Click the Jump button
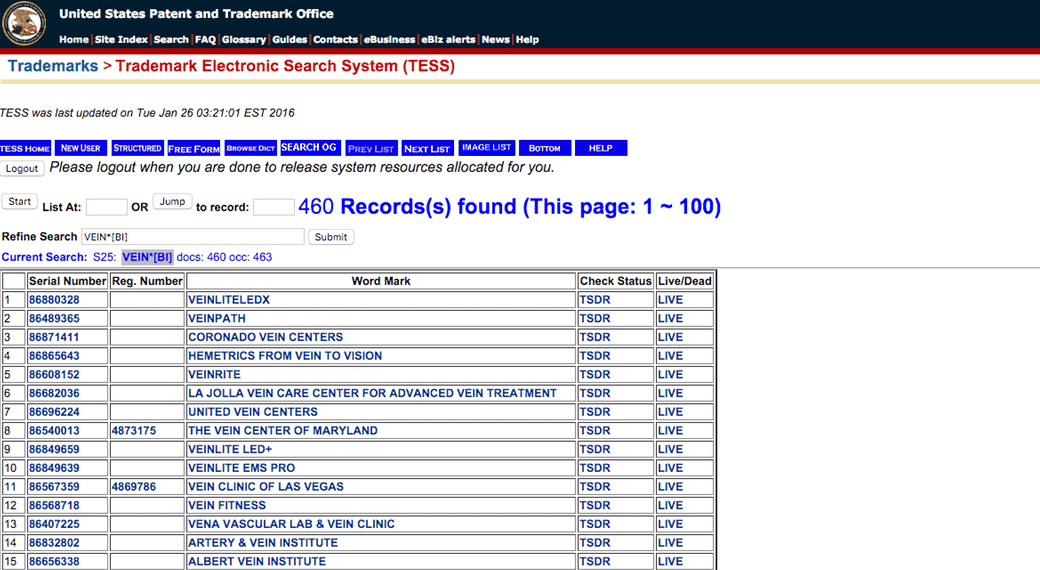 pyautogui.click(x=172, y=202)
